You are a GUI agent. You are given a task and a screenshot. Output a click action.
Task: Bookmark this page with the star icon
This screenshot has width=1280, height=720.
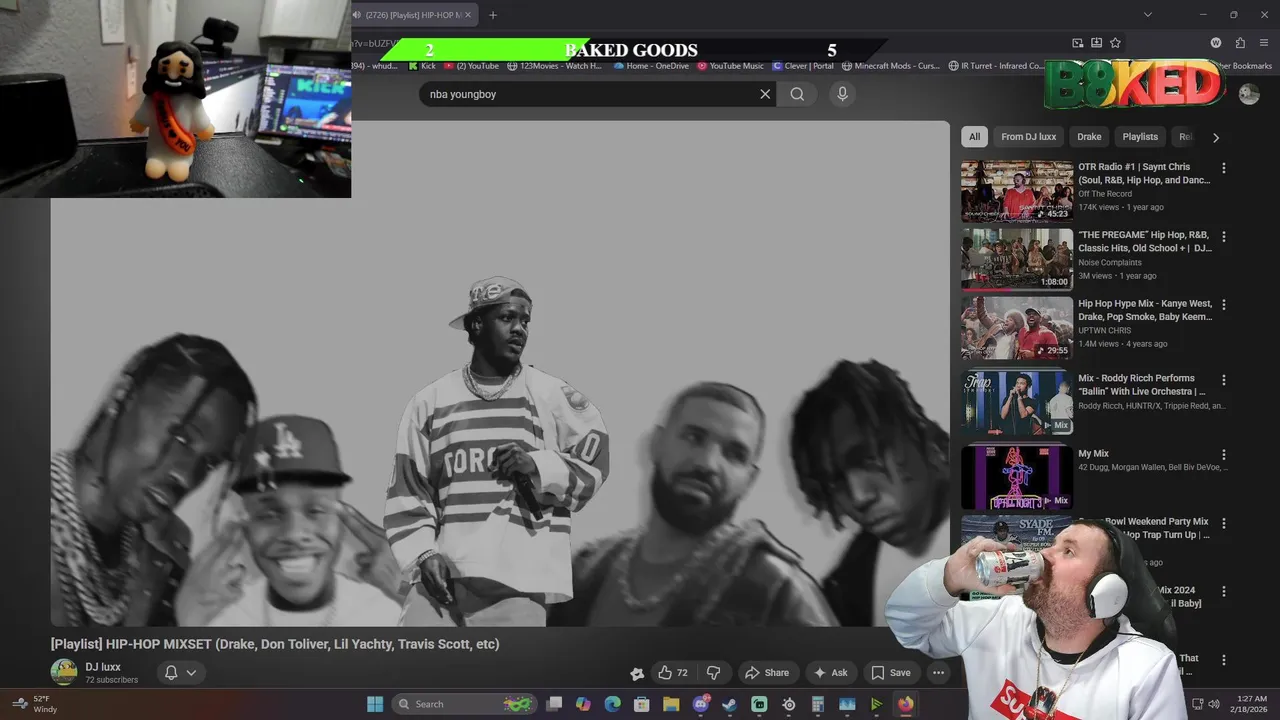(1115, 43)
